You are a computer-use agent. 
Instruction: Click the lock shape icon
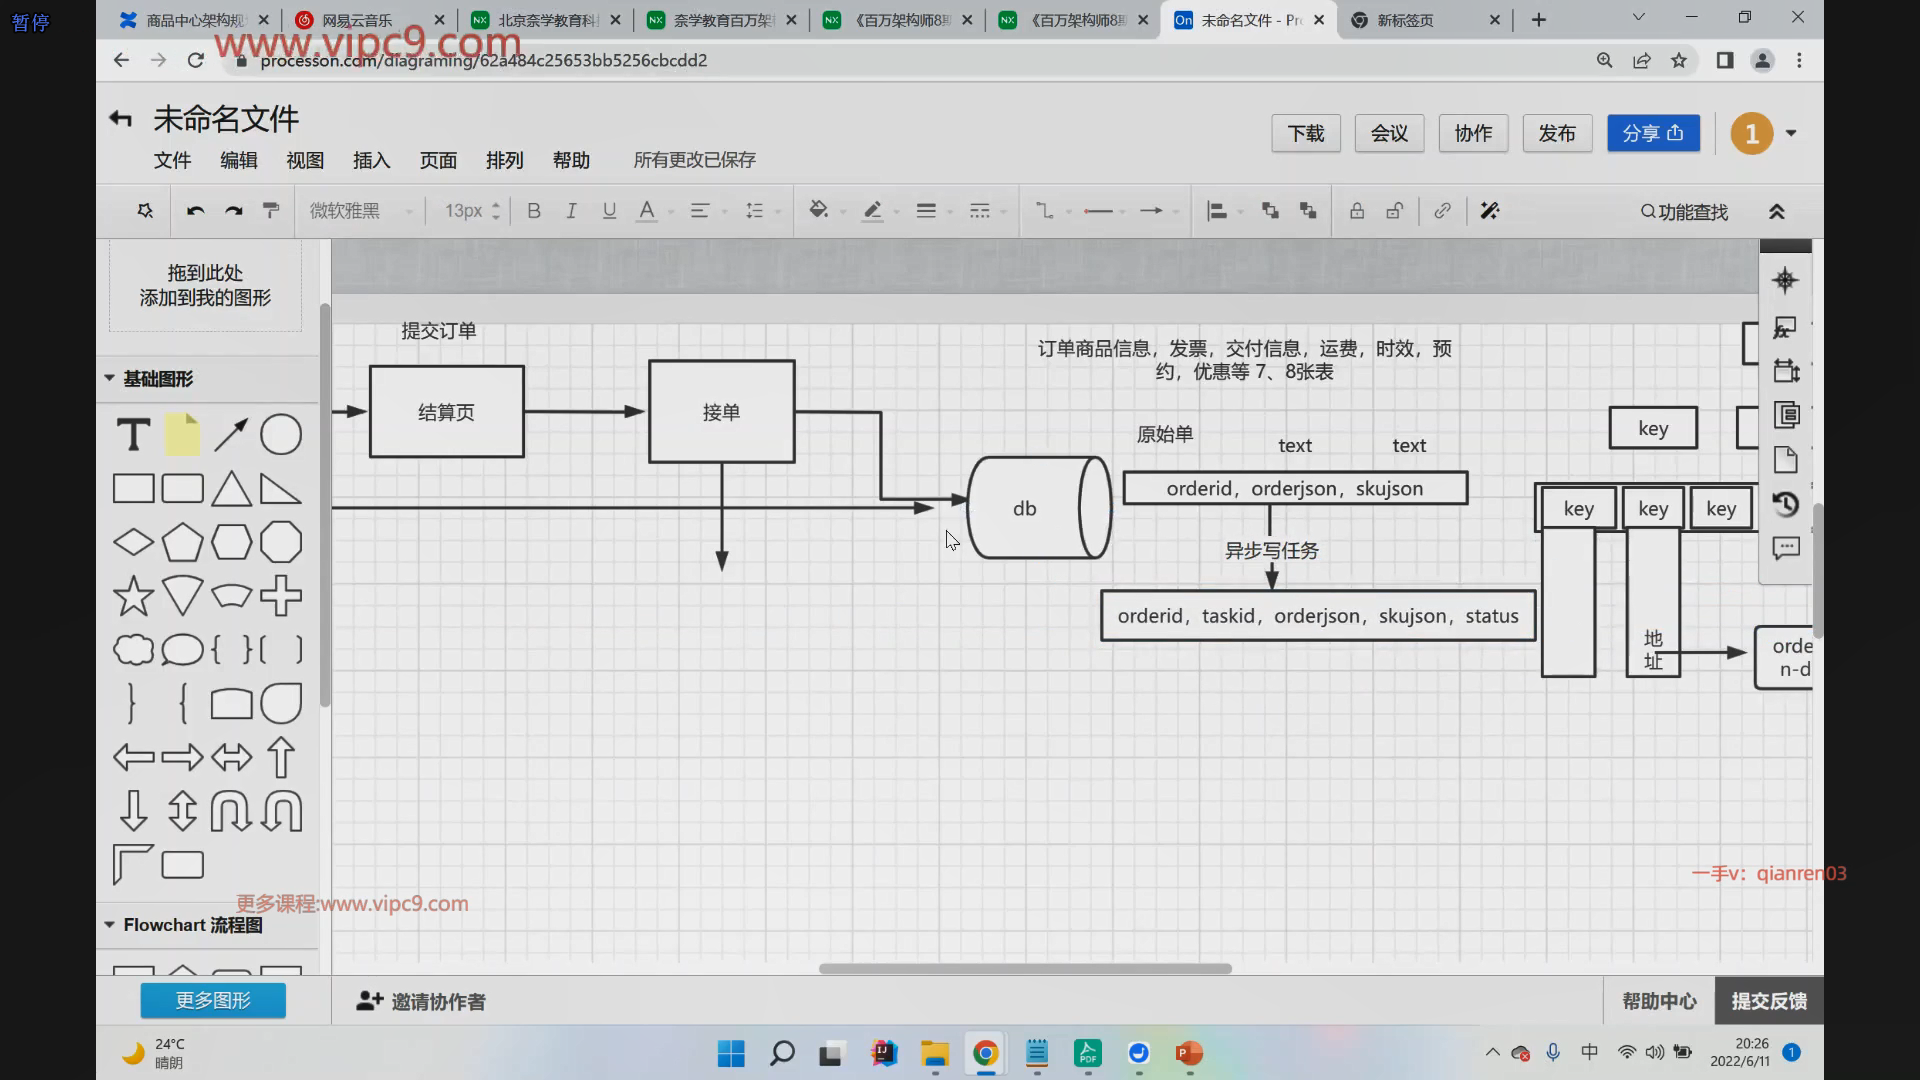1357,211
